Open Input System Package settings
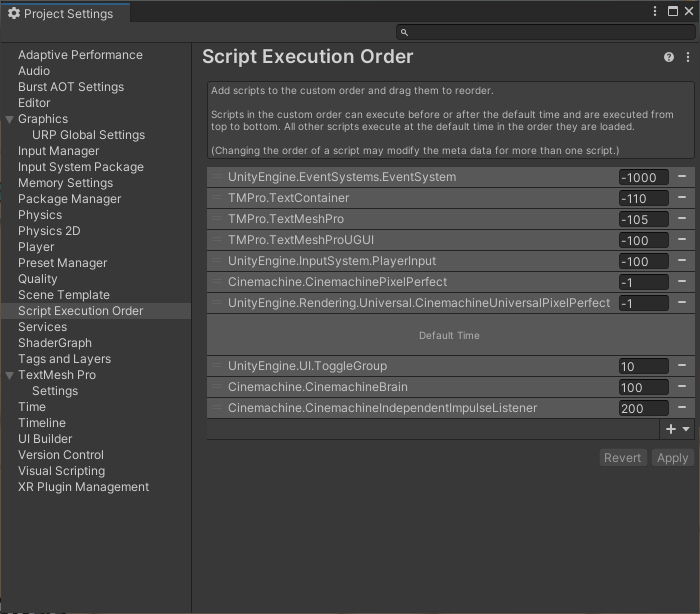Image resolution: width=700 pixels, height=614 pixels. [x=81, y=167]
